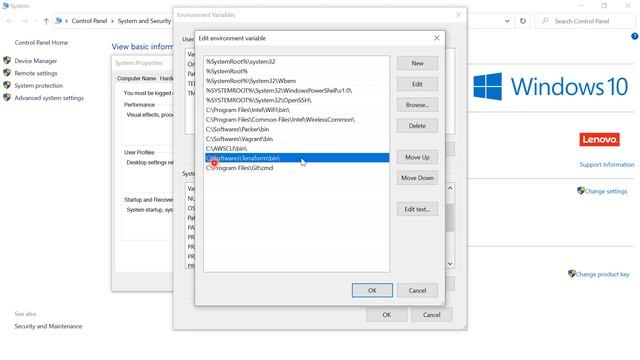640x360 pixels.
Task: Click Move Down button
Action: 417,178
